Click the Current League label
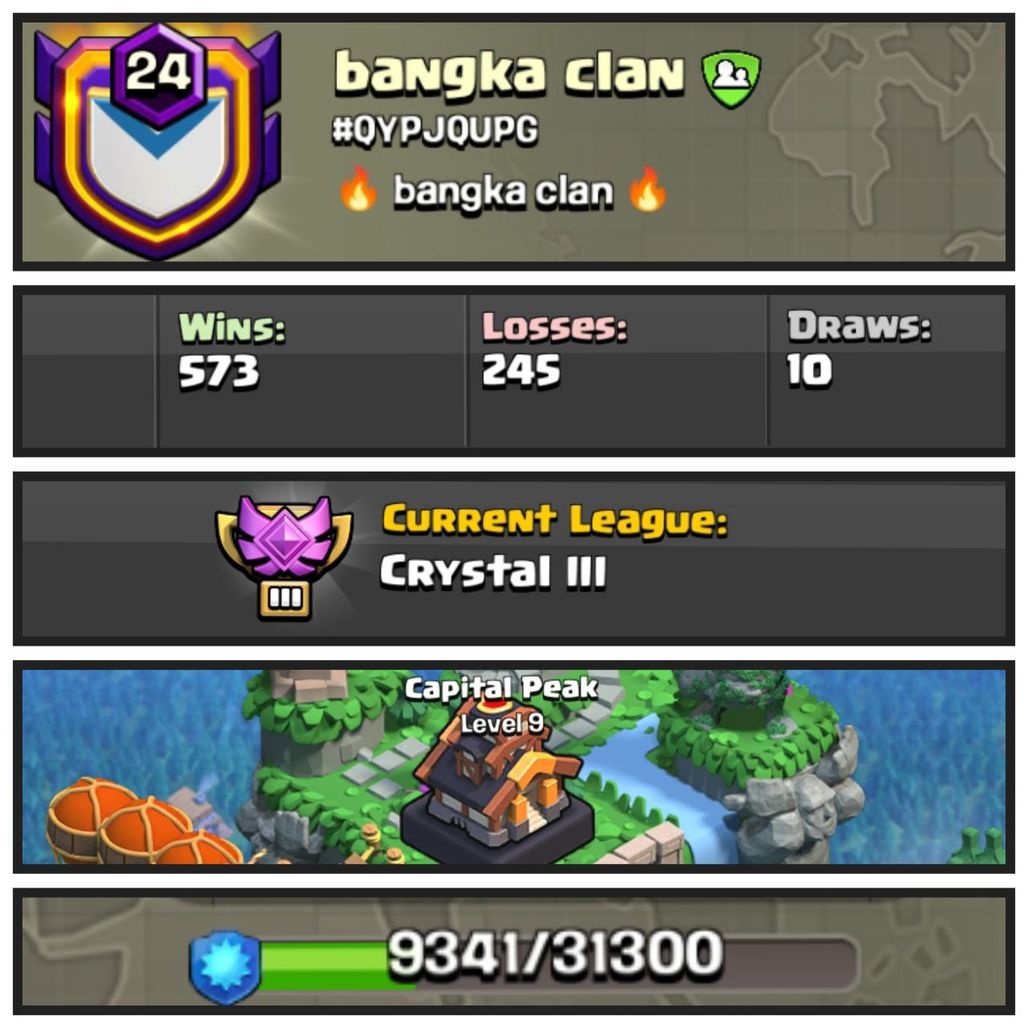 coord(555,522)
